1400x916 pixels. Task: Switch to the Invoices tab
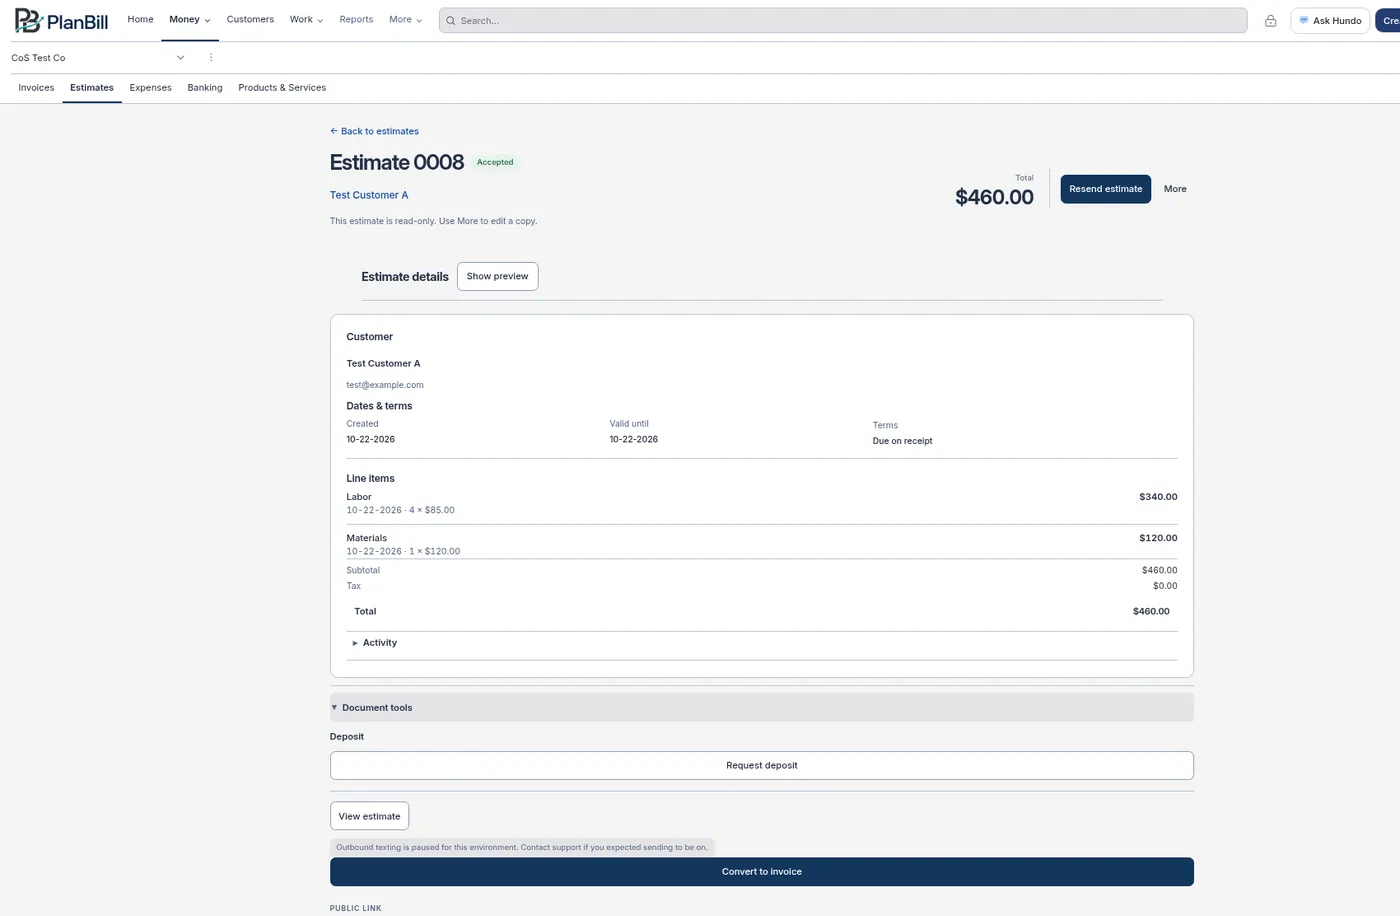pyautogui.click(x=36, y=88)
